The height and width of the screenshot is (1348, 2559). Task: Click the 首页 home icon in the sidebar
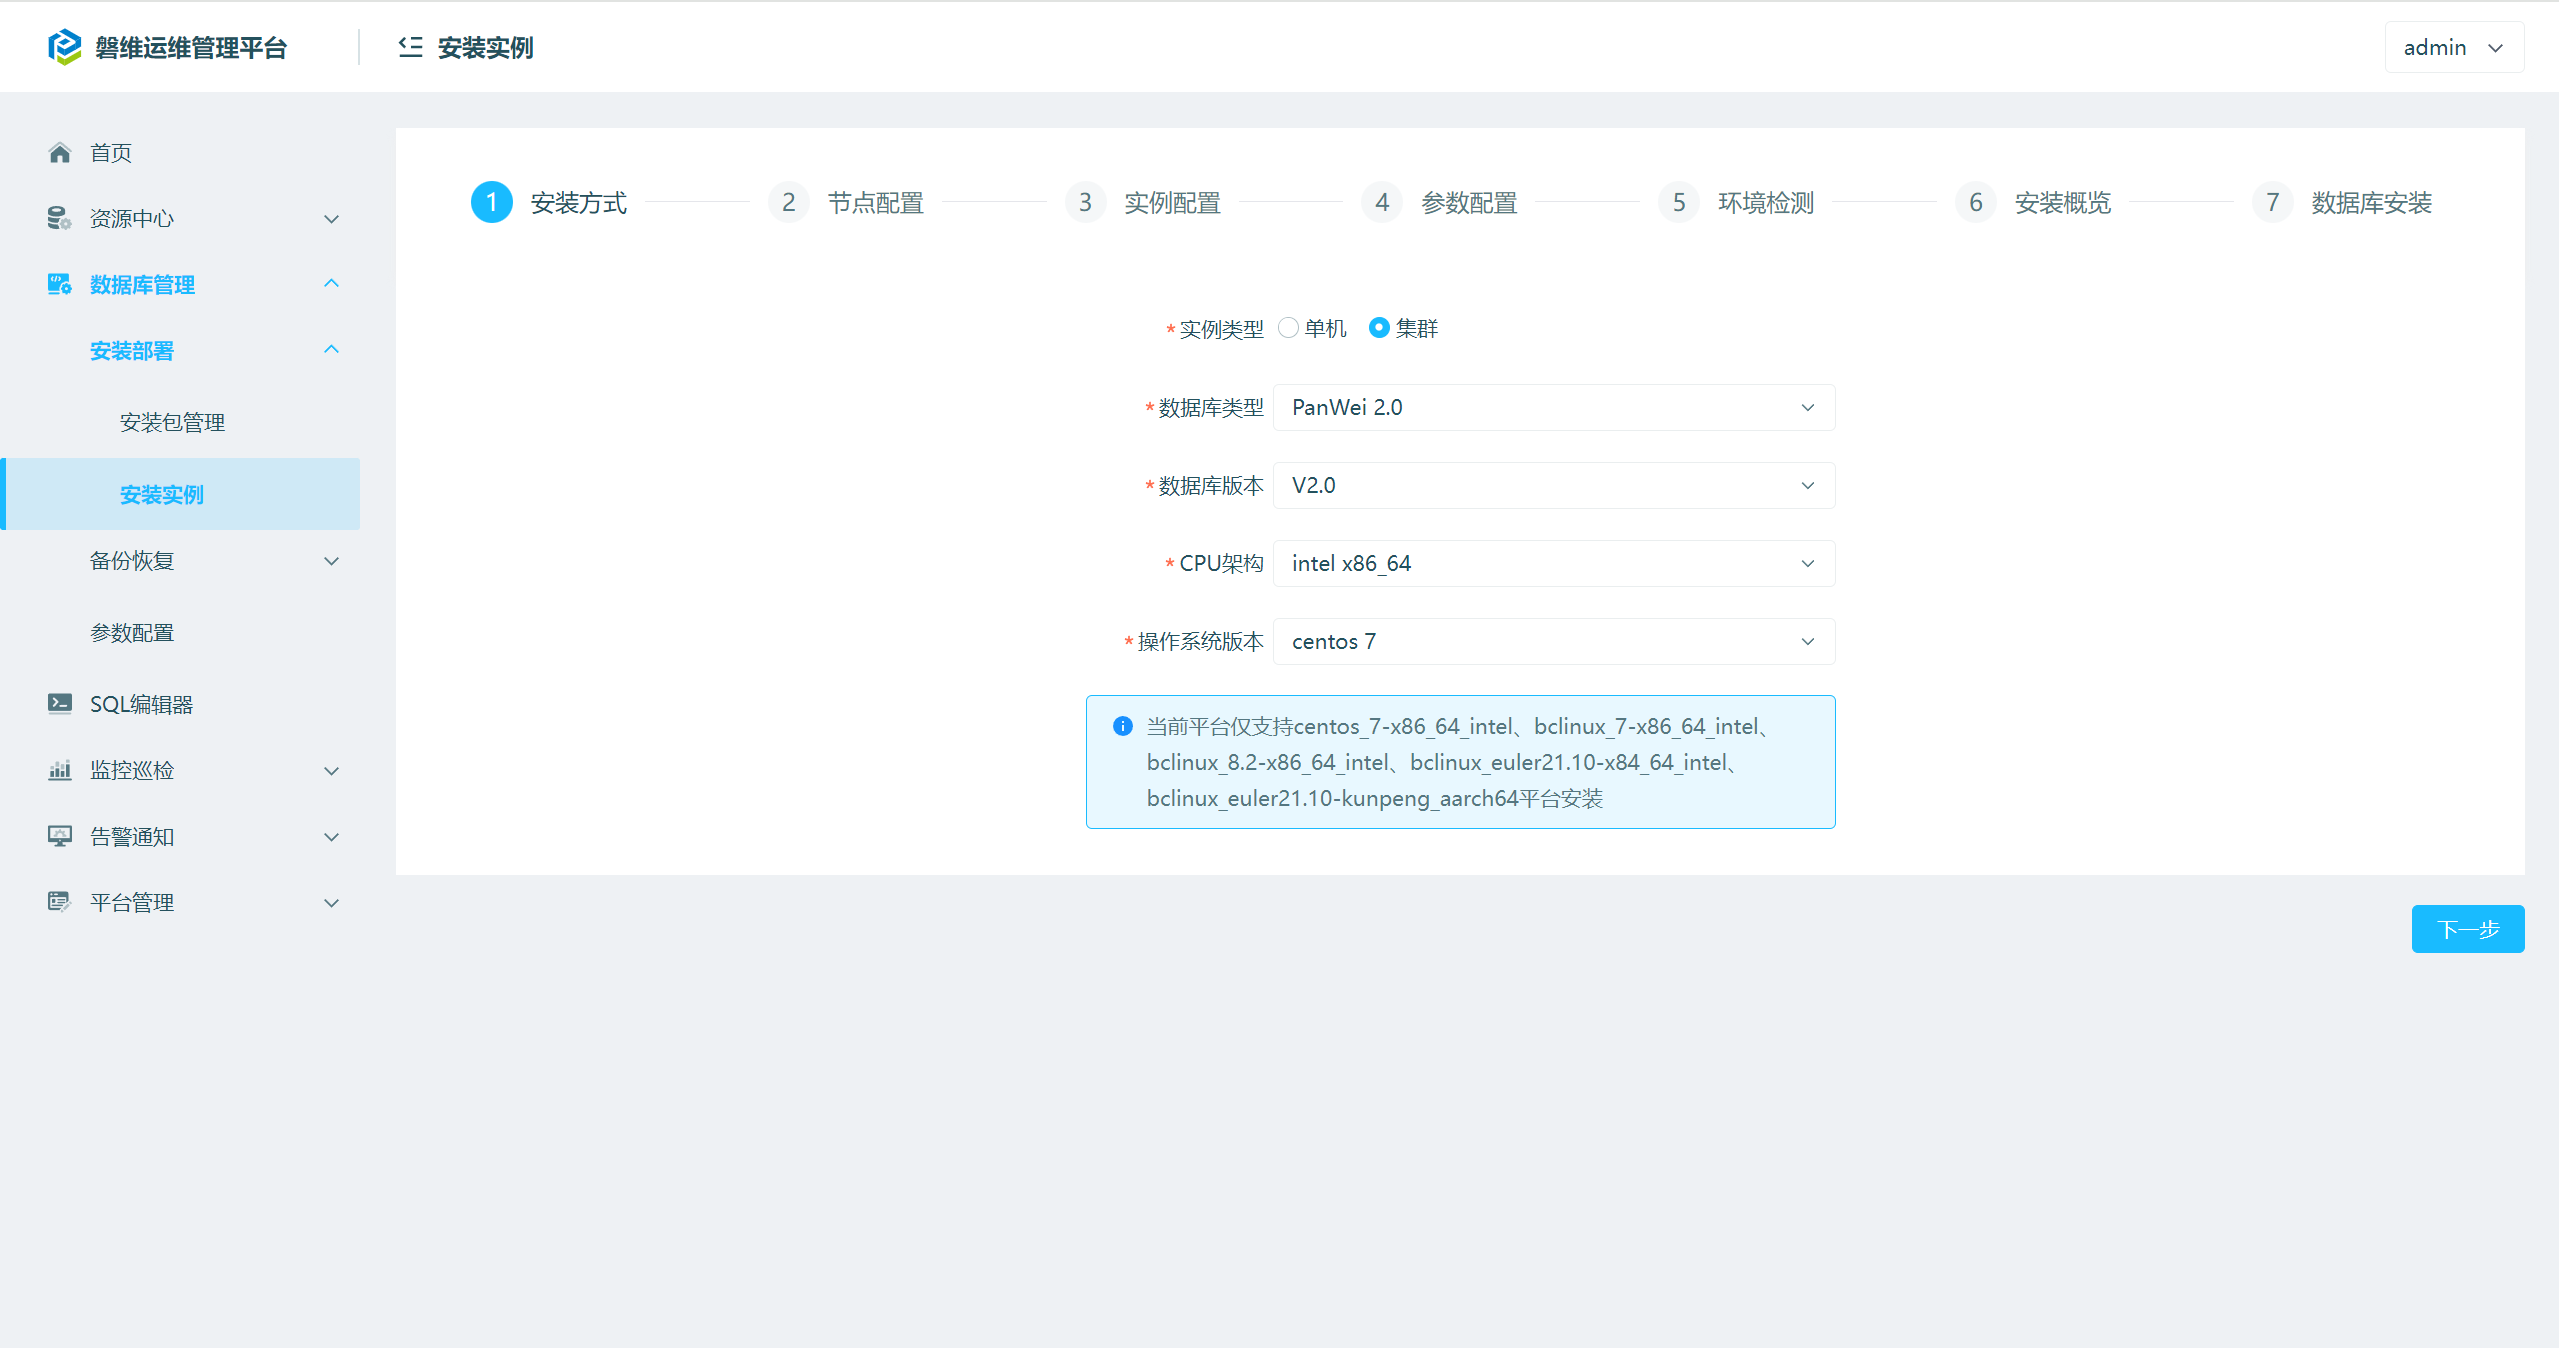click(60, 153)
